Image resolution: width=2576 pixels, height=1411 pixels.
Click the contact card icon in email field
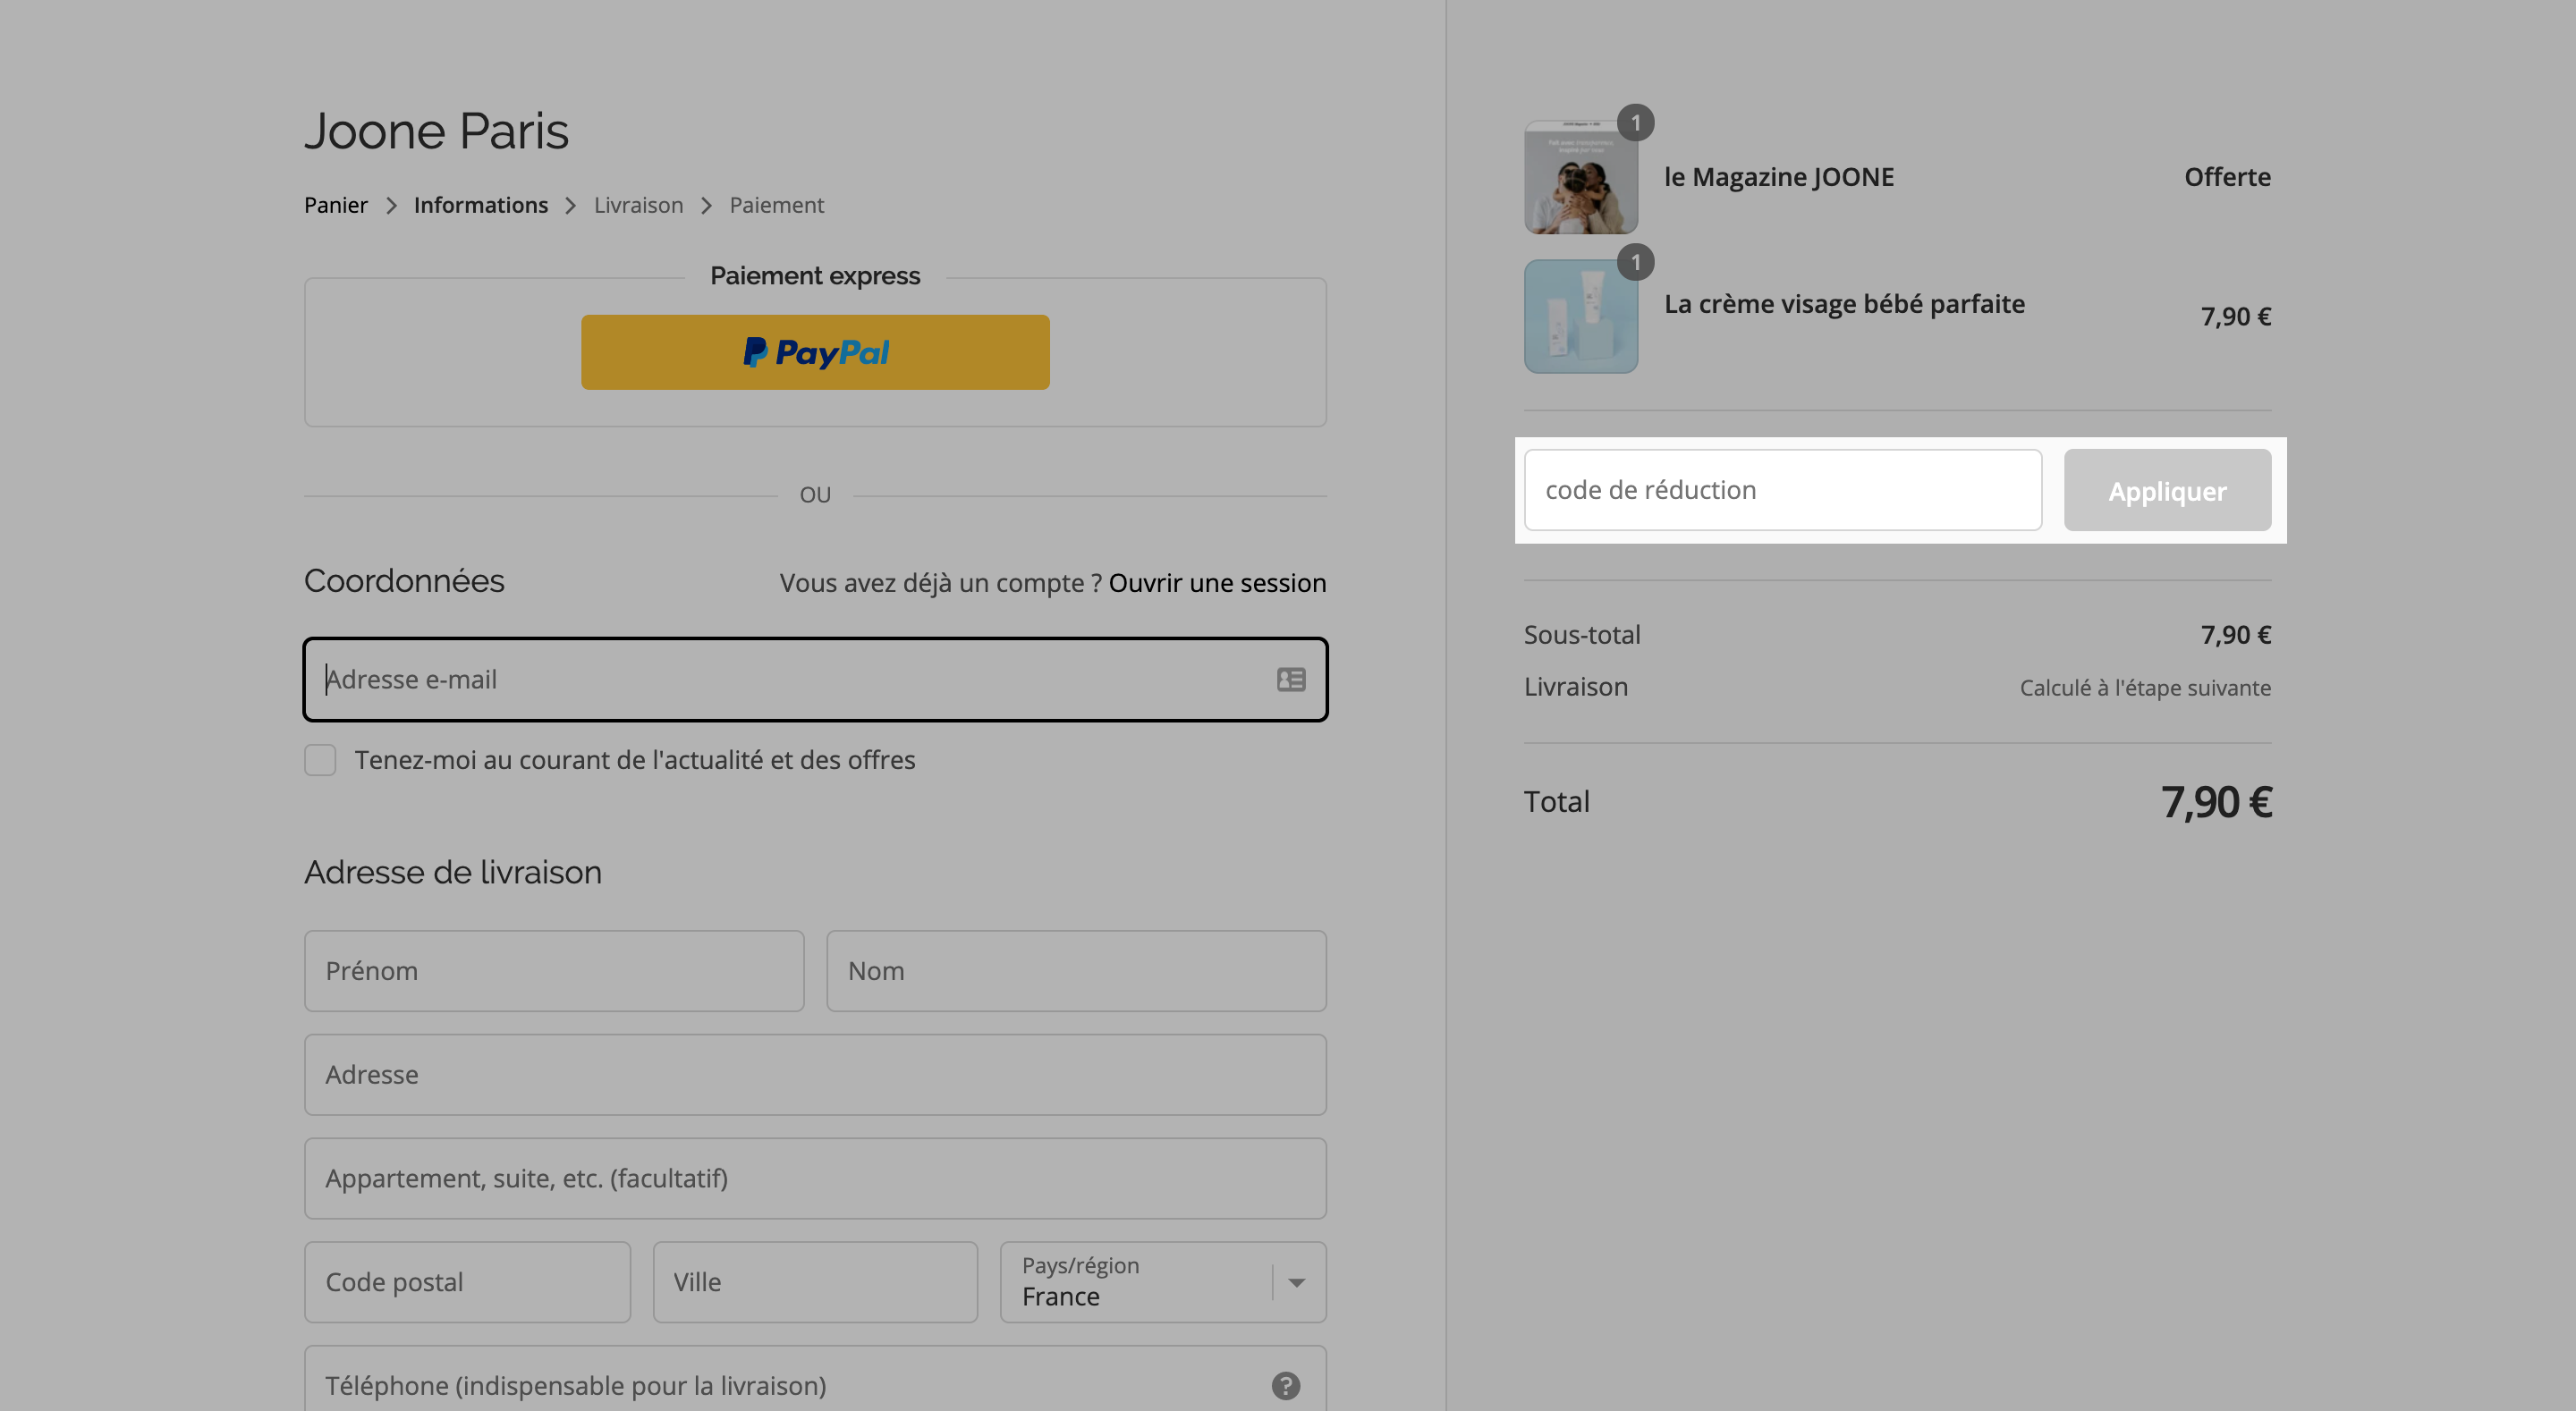coord(1291,680)
